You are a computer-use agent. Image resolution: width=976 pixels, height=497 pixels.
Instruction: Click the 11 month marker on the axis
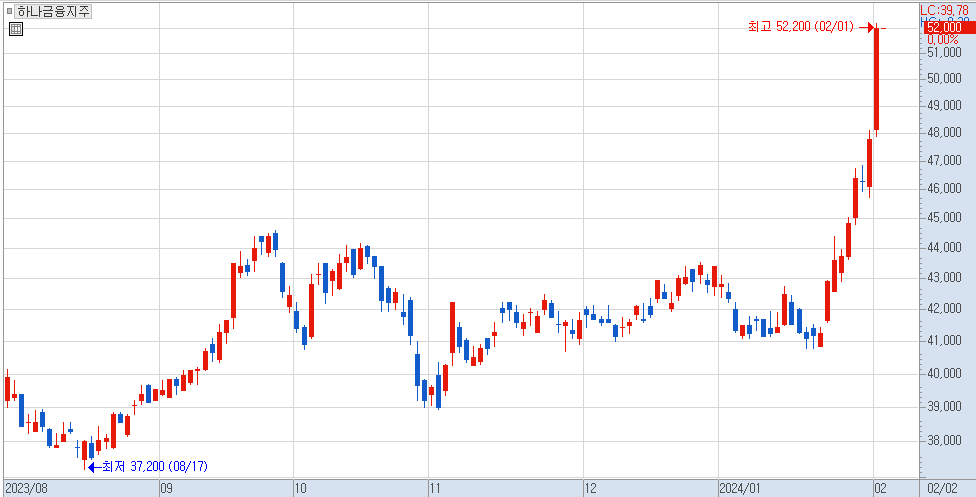(x=434, y=488)
